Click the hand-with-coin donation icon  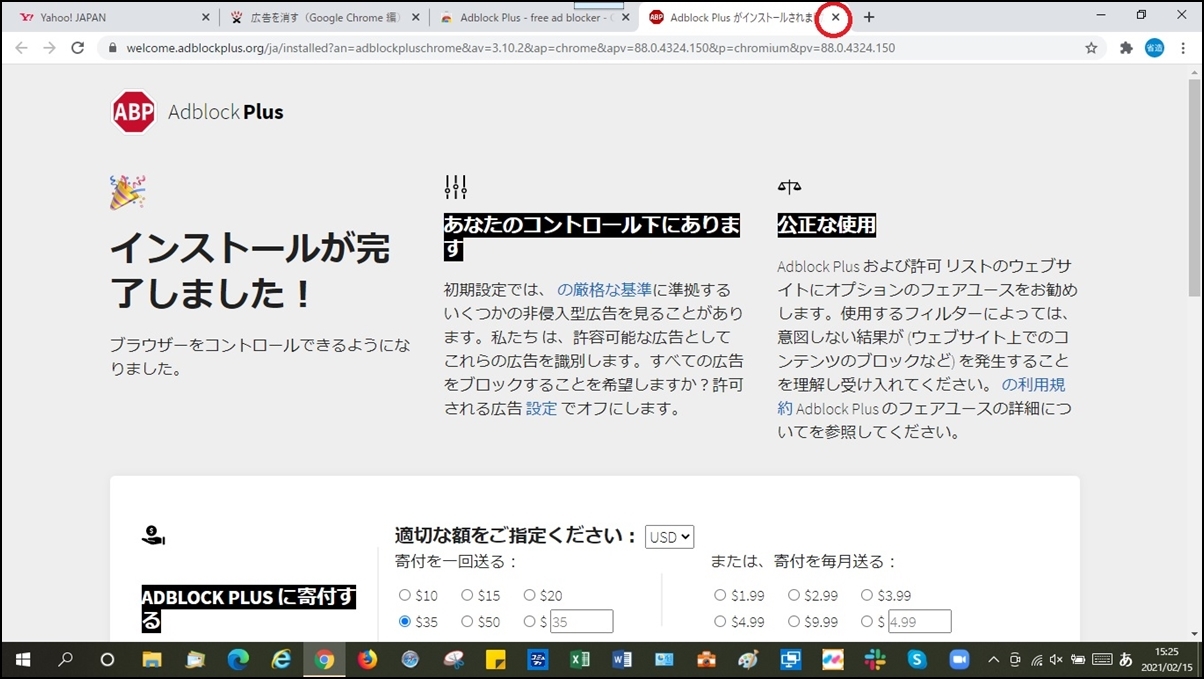[153, 535]
